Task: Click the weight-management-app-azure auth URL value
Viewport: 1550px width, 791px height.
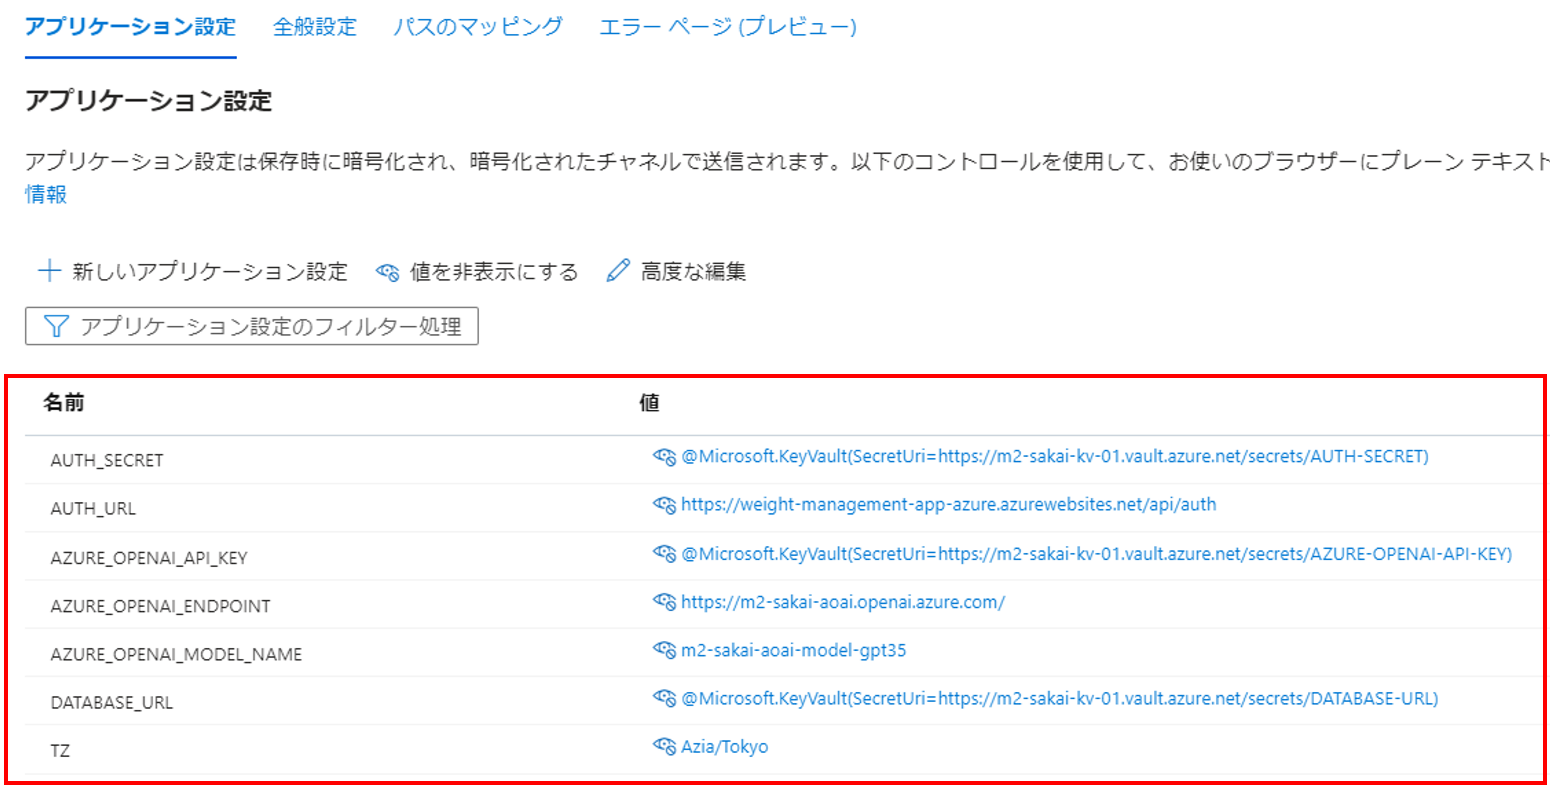Action: click(x=949, y=505)
